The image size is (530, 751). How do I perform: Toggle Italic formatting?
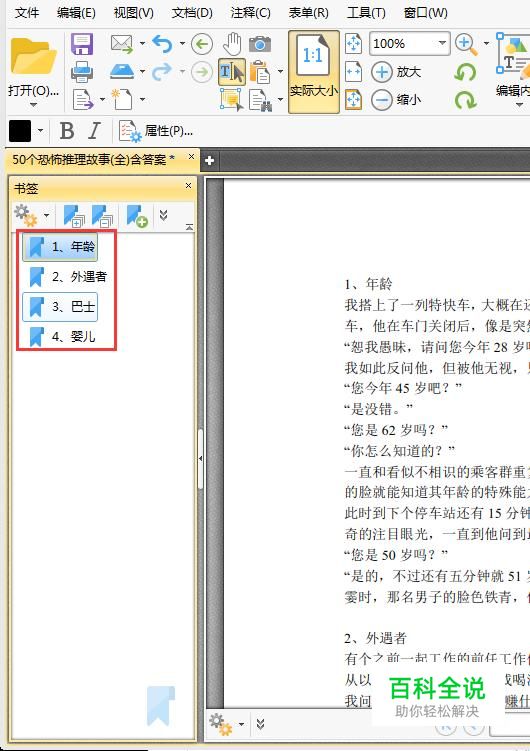tap(95, 130)
